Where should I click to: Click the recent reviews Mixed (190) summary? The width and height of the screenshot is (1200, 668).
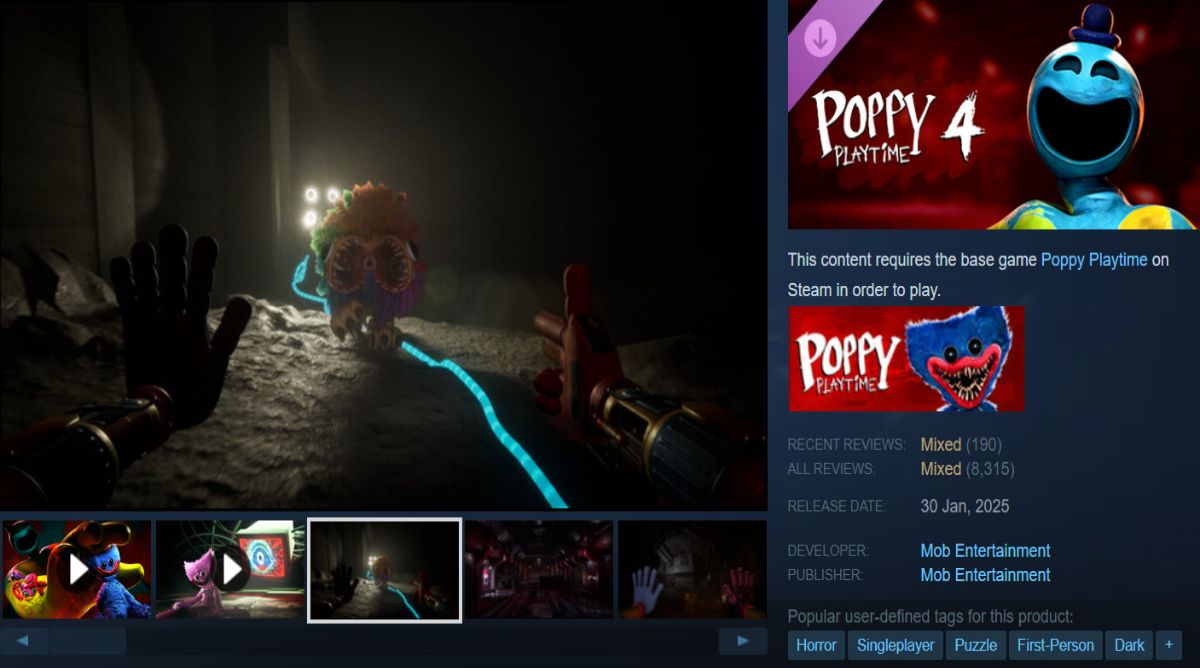pos(961,444)
